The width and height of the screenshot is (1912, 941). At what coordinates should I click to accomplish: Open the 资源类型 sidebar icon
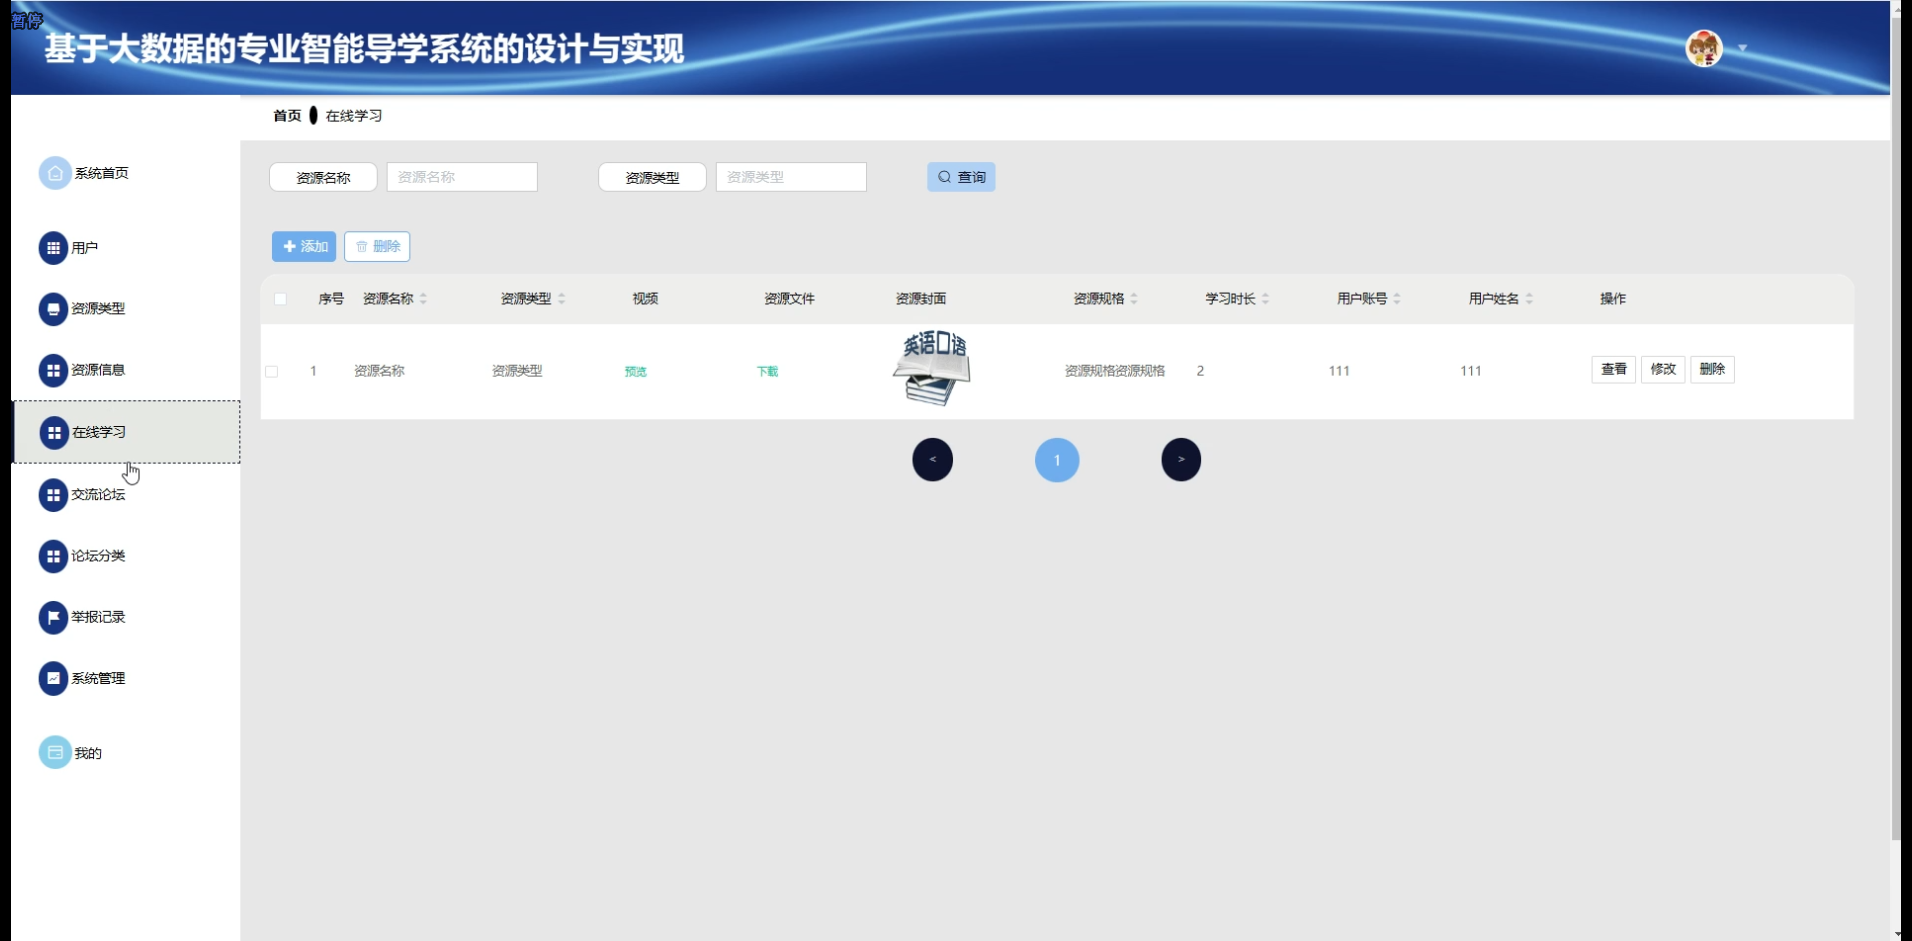[x=54, y=309]
